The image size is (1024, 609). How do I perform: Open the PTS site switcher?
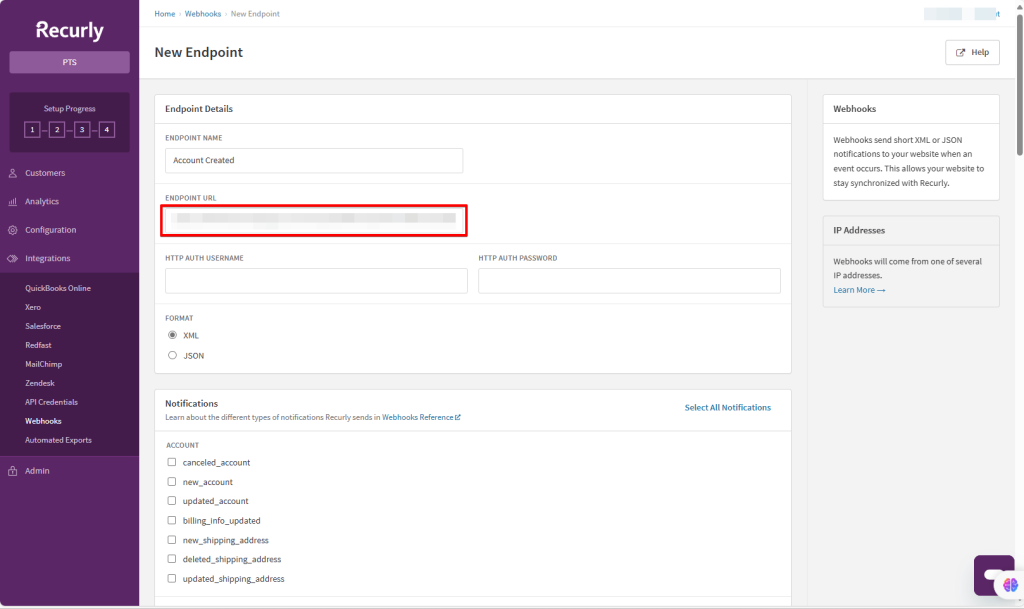click(x=69, y=62)
